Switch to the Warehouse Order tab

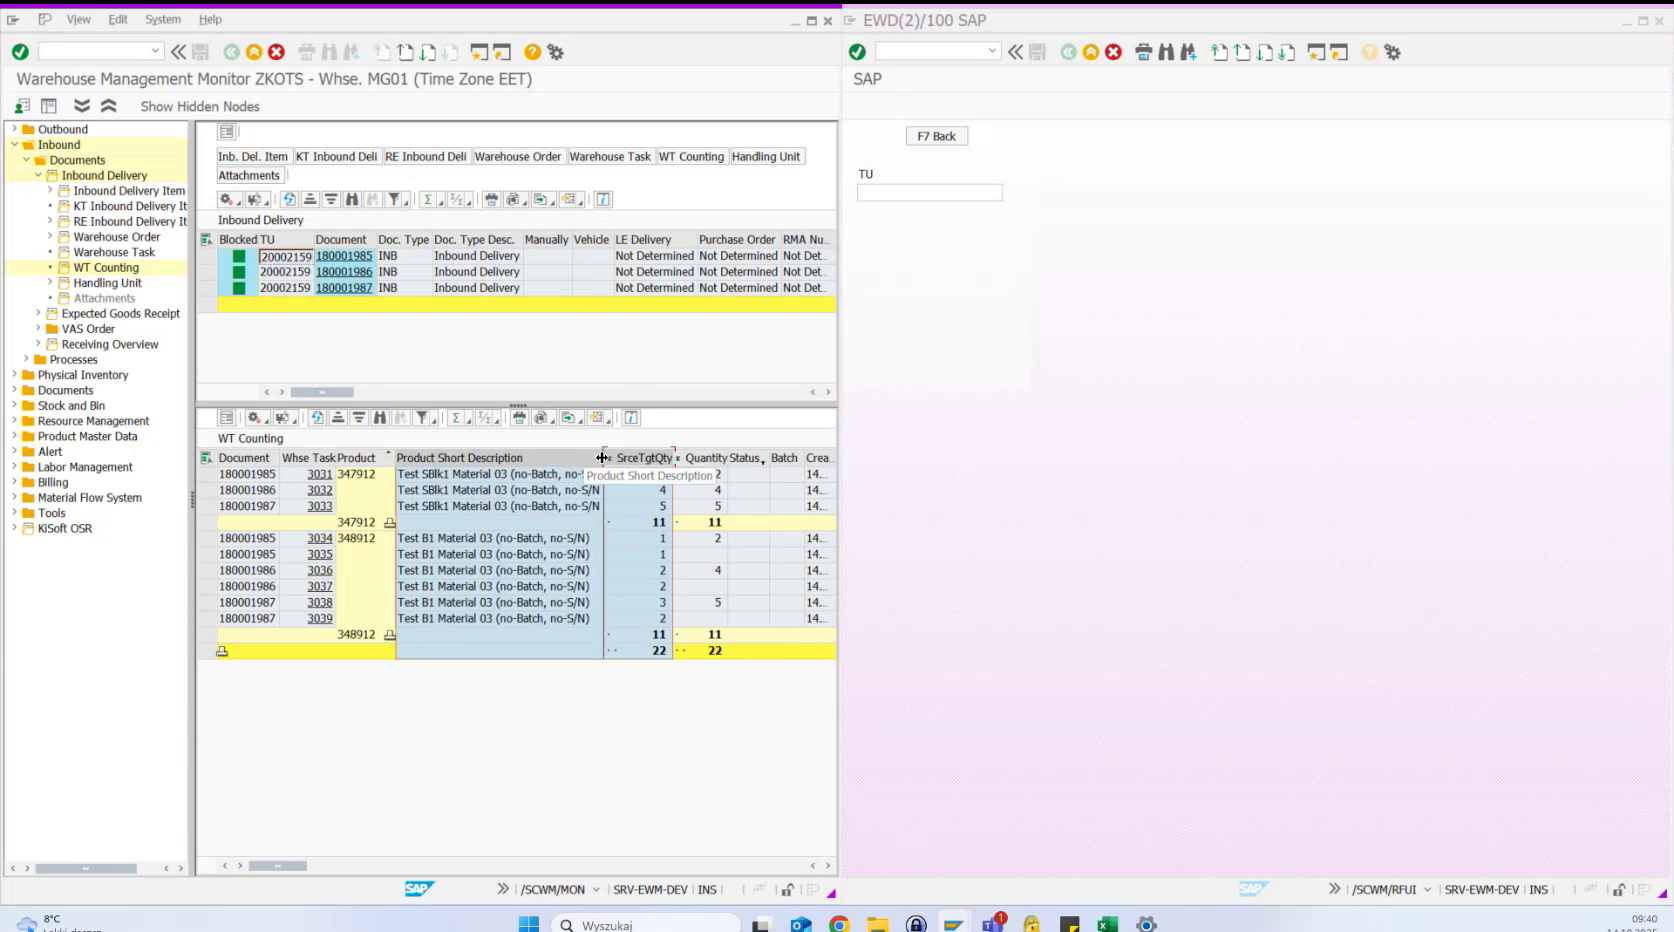tap(518, 156)
